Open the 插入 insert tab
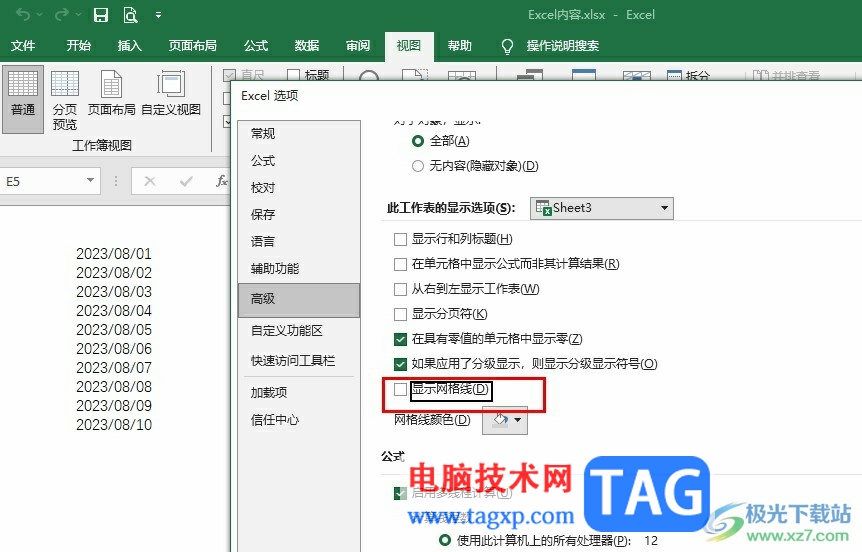 tap(129, 46)
